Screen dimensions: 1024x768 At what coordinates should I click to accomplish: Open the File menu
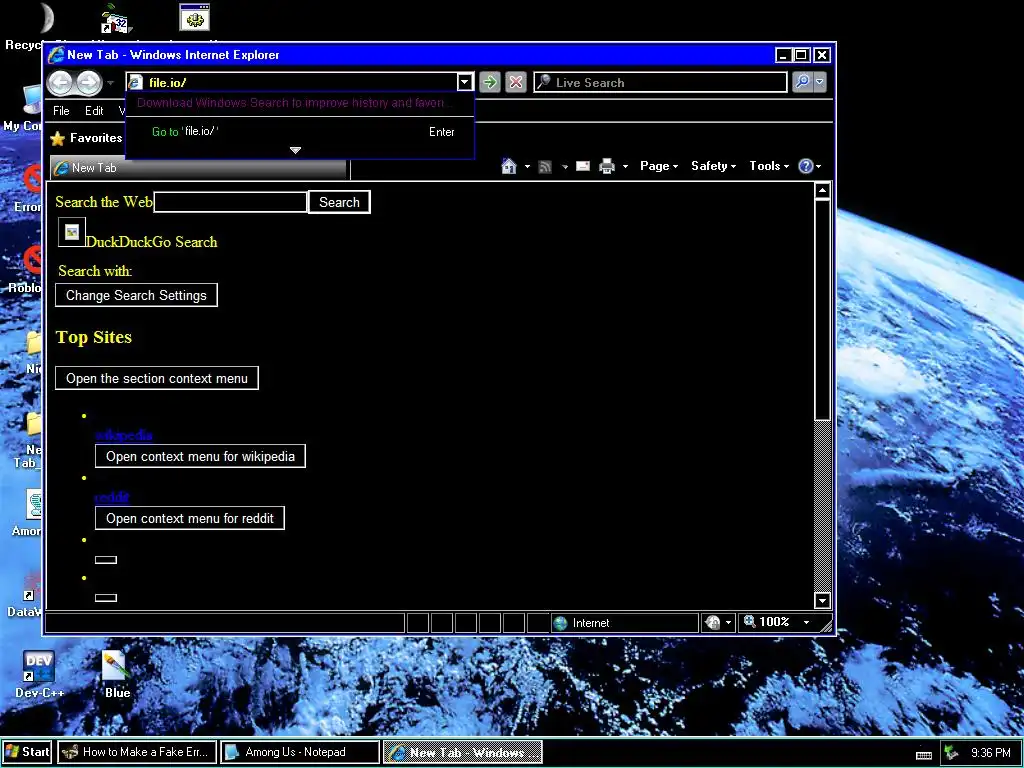coord(61,111)
